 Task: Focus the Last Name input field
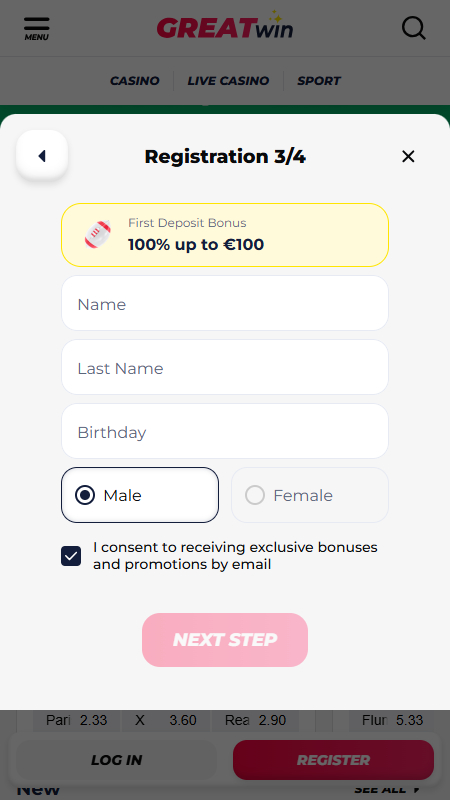click(225, 367)
